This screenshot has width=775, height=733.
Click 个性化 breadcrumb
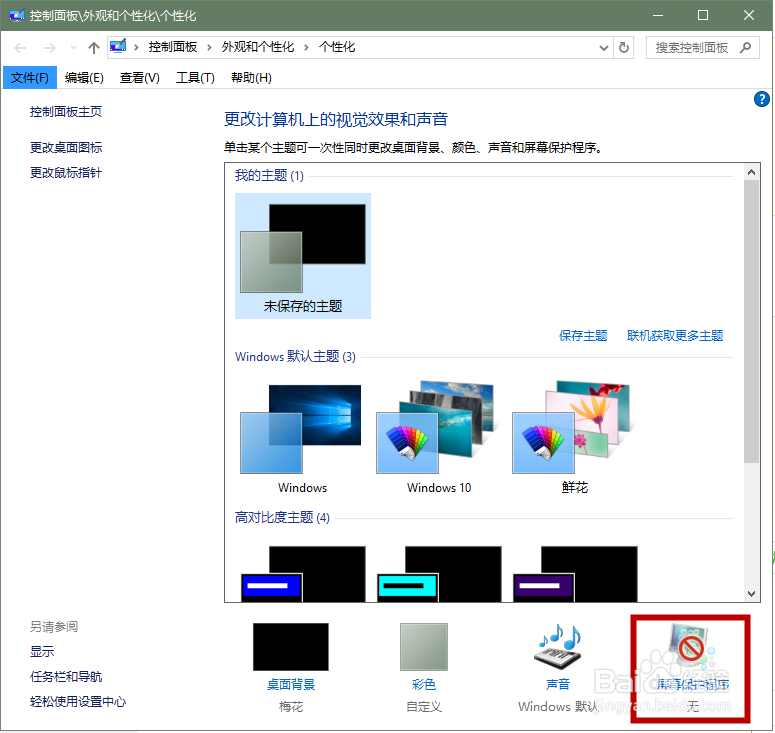click(x=337, y=47)
